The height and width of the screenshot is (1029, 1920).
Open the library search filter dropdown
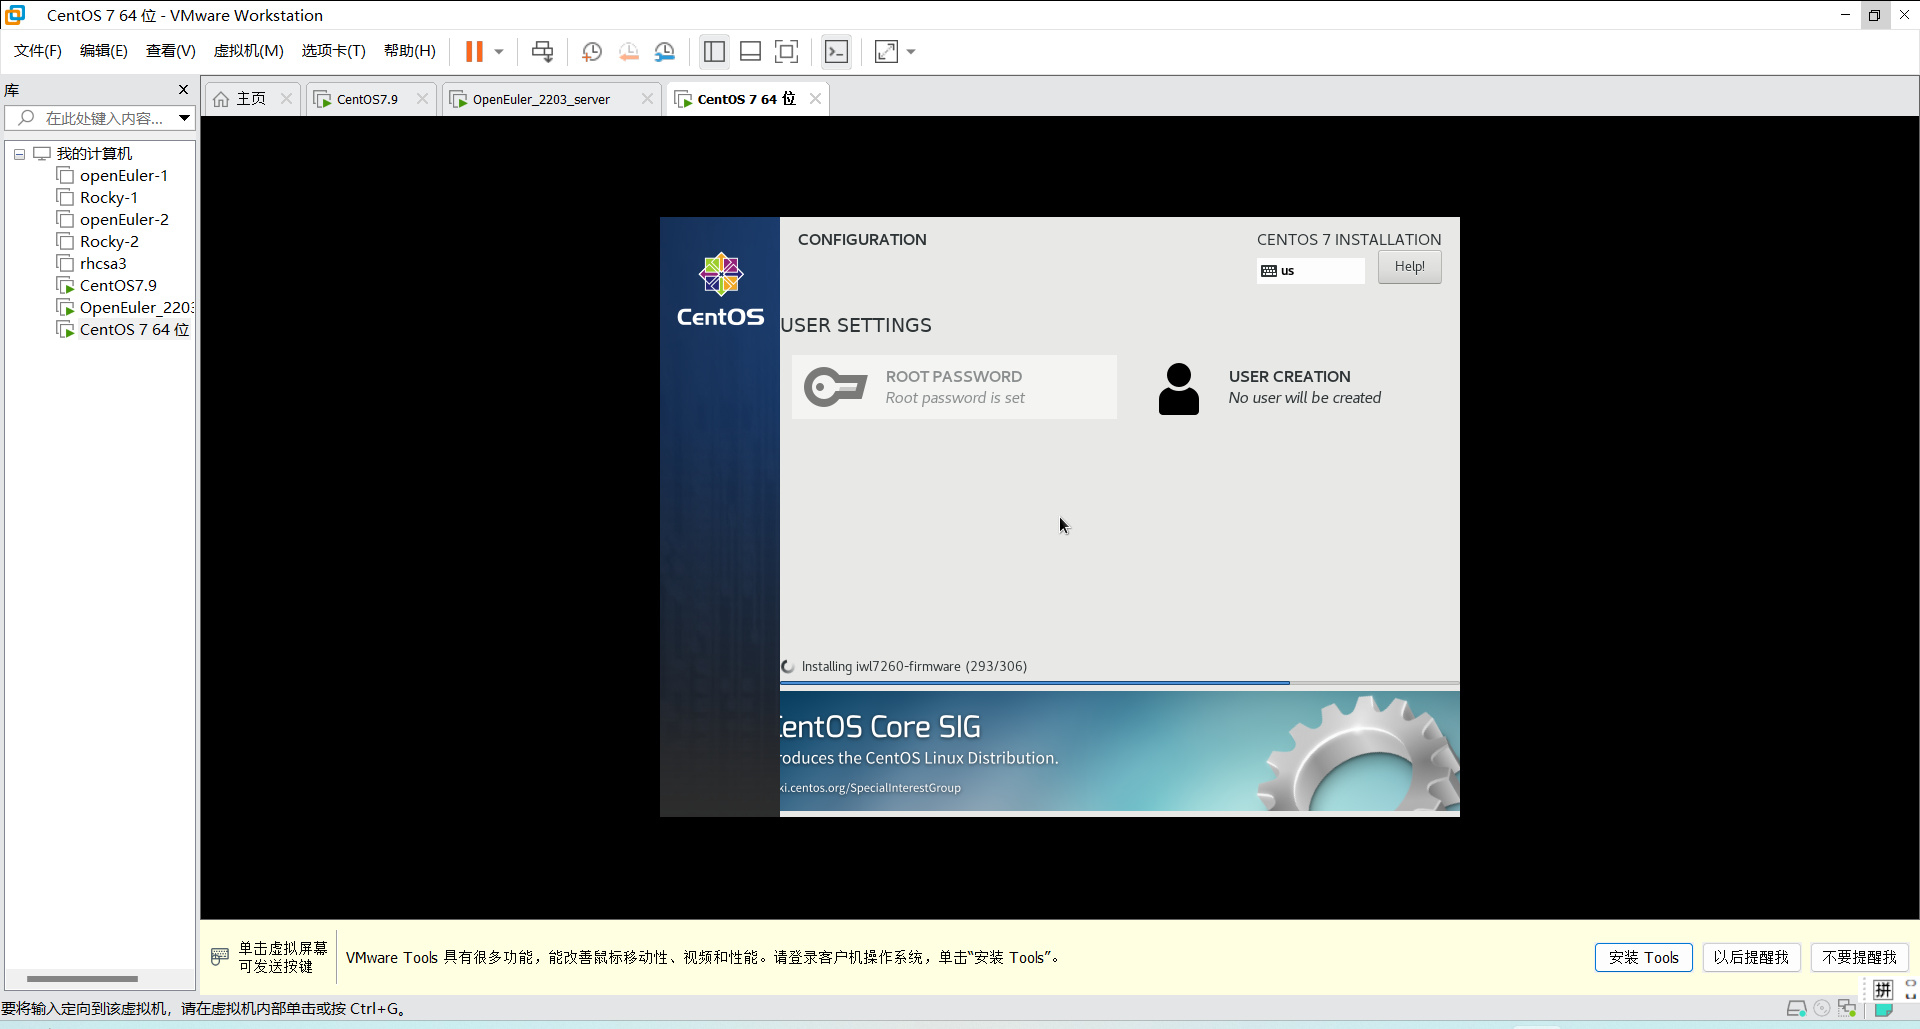pyautogui.click(x=185, y=118)
